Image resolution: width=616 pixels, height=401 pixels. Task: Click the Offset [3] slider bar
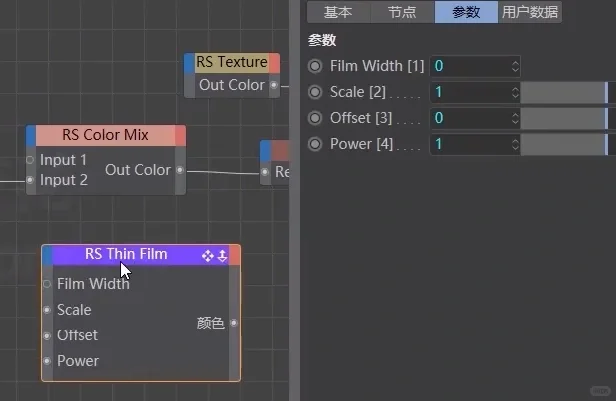pyautogui.click(x=564, y=119)
